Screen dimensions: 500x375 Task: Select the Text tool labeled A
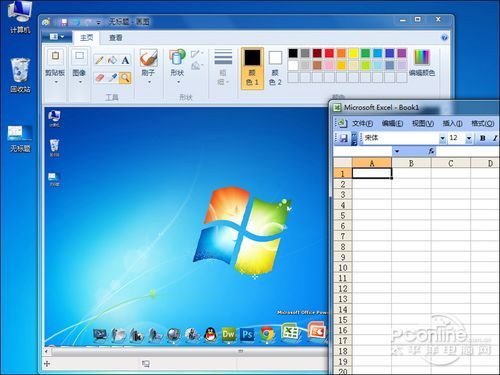pyautogui.click(x=125, y=60)
